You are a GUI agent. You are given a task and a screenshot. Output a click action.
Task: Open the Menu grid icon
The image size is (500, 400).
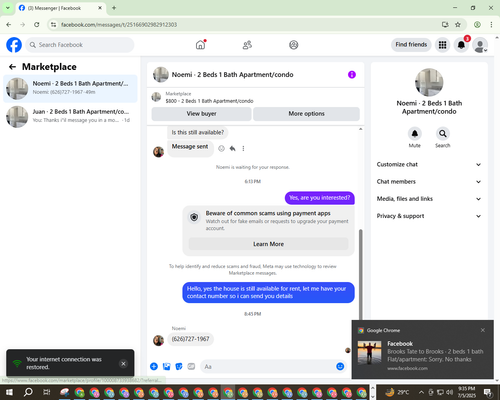coord(442,45)
